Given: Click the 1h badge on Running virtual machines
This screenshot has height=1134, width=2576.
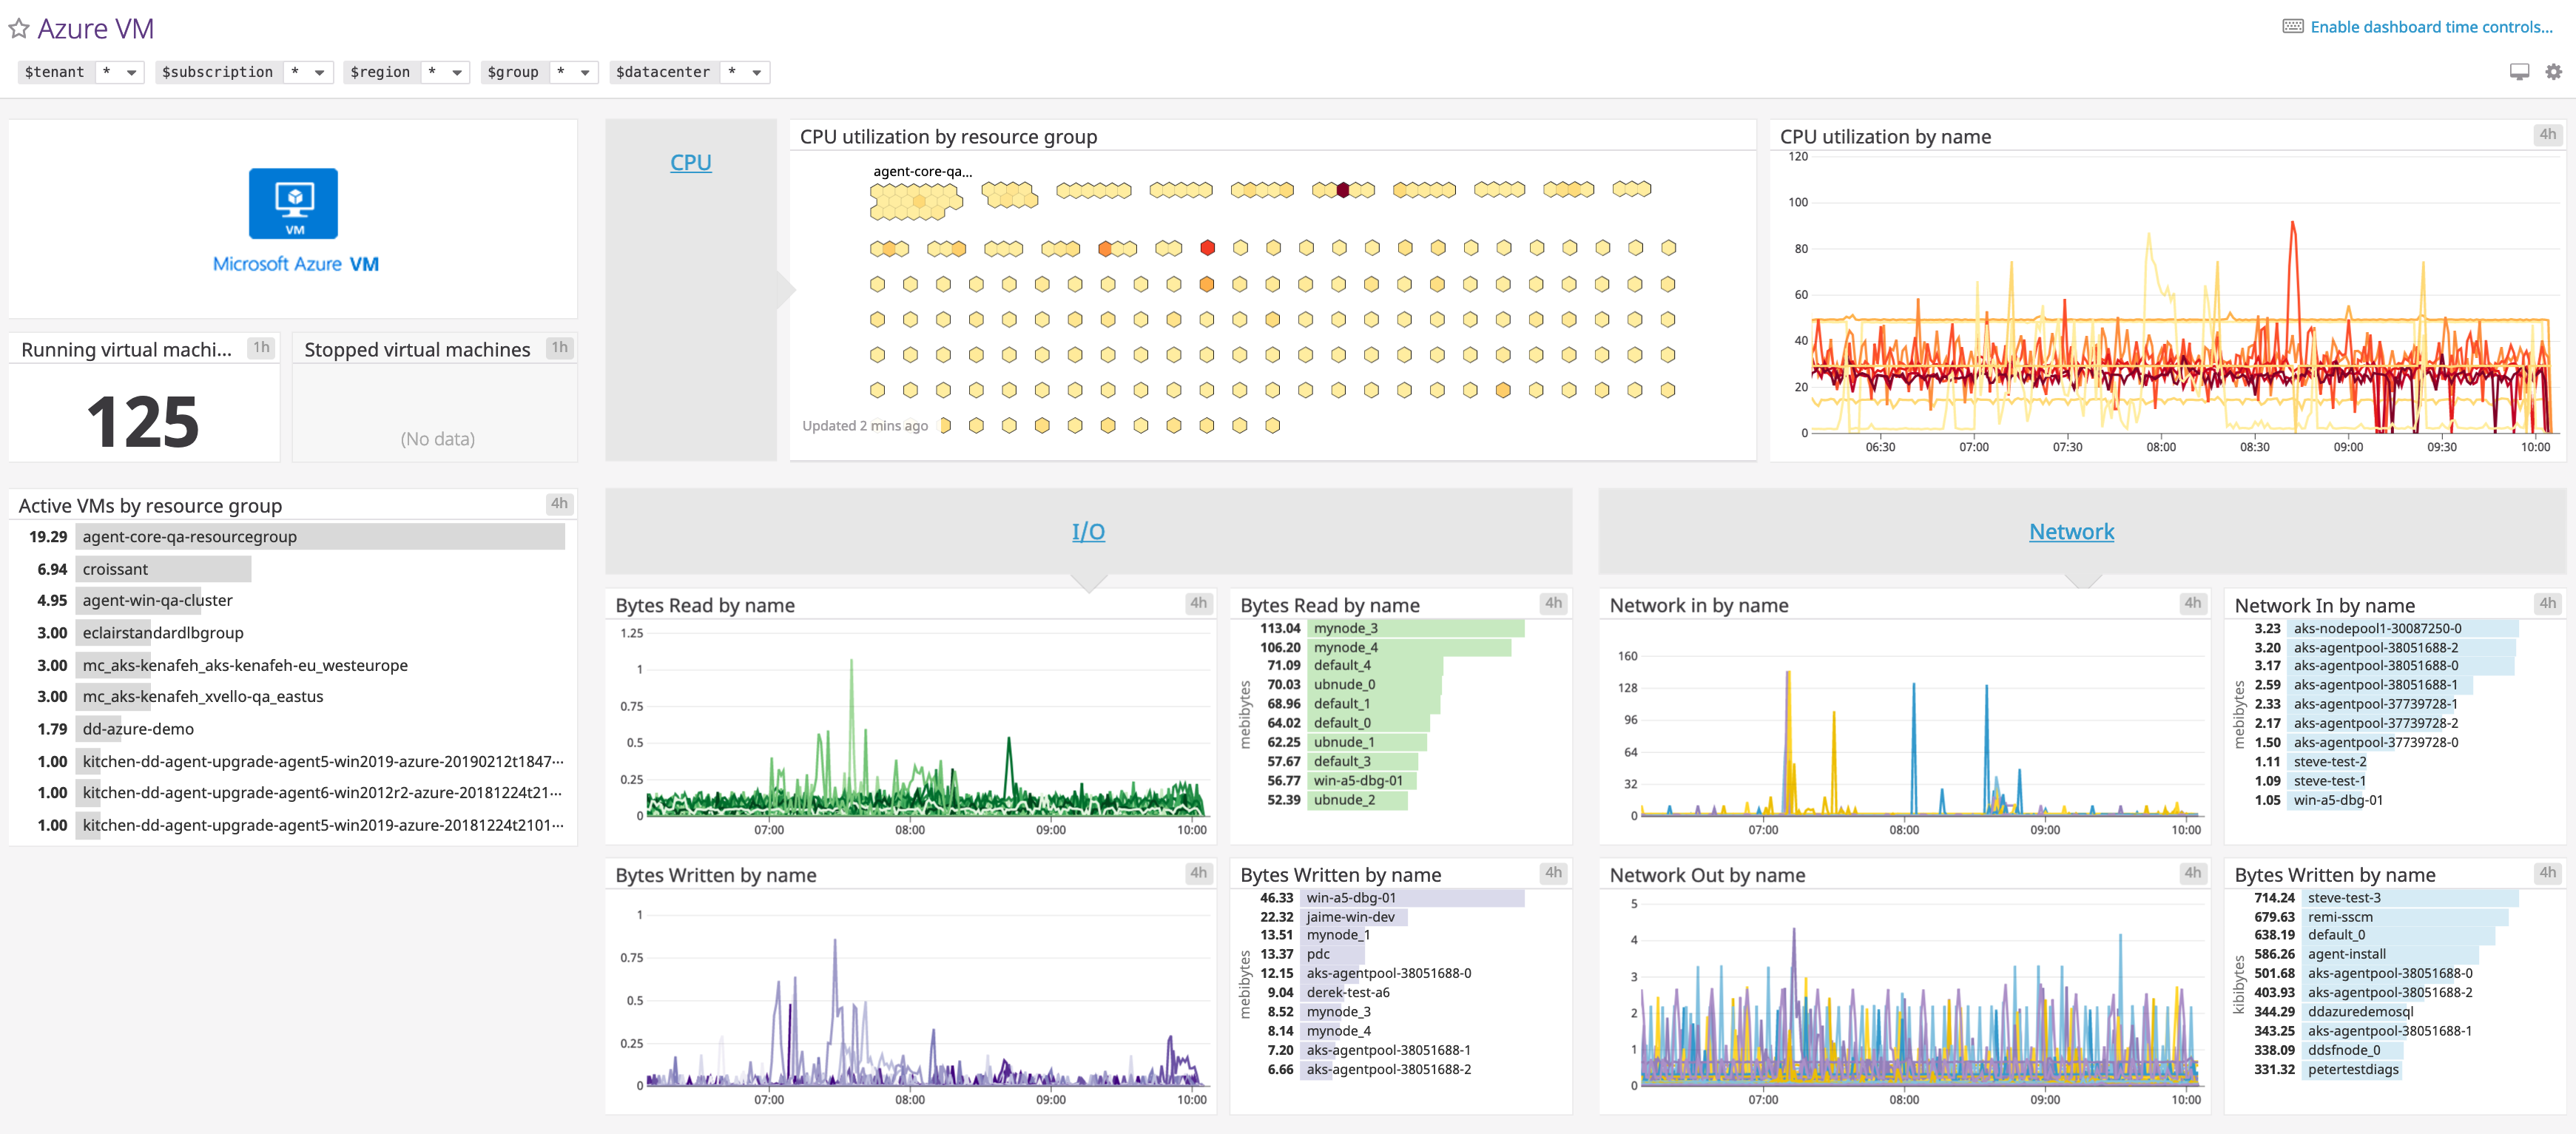Looking at the screenshot, I should 262,347.
